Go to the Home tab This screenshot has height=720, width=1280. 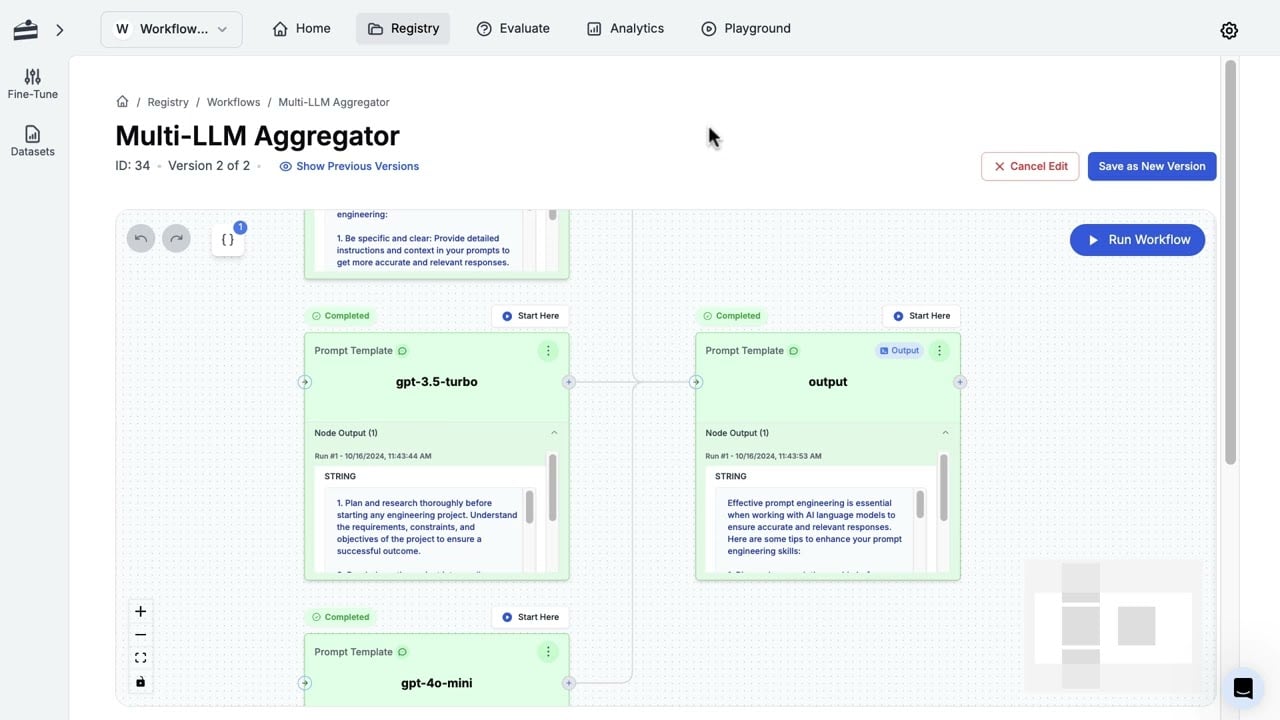coord(301,28)
